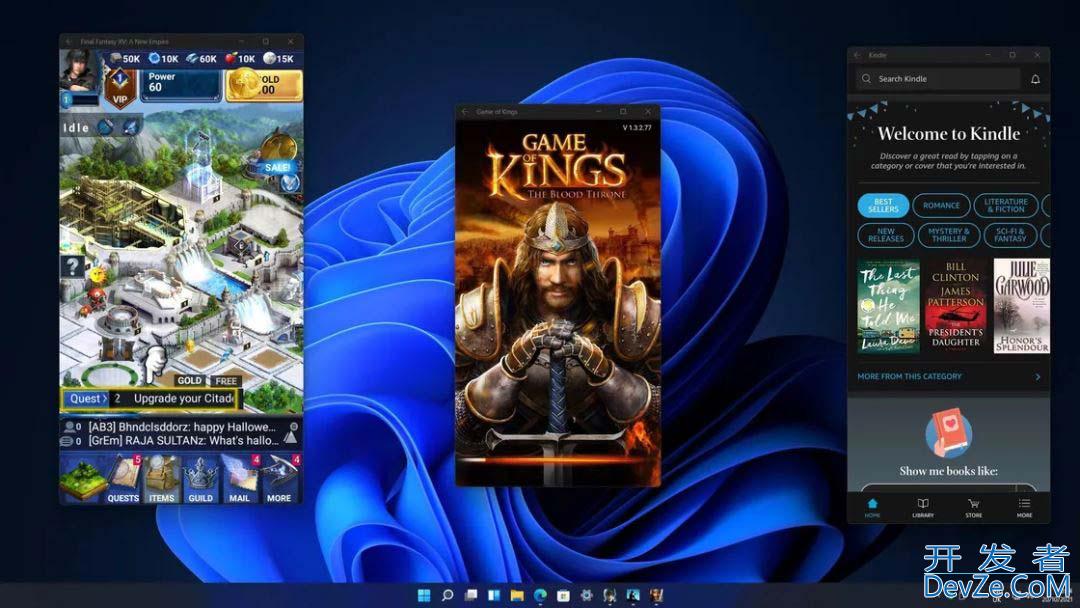Open Settings gear on taskbar
The image size is (1080, 608).
point(587,595)
